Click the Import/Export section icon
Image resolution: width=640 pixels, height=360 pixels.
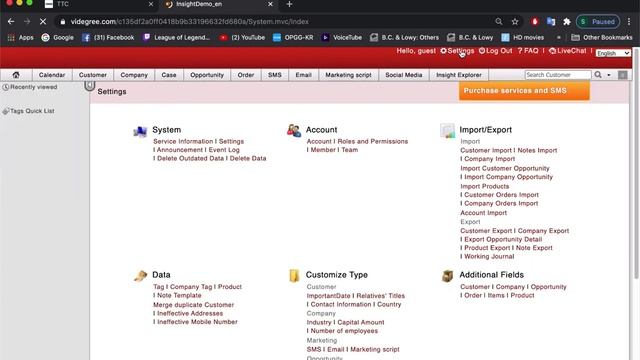(447, 131)
